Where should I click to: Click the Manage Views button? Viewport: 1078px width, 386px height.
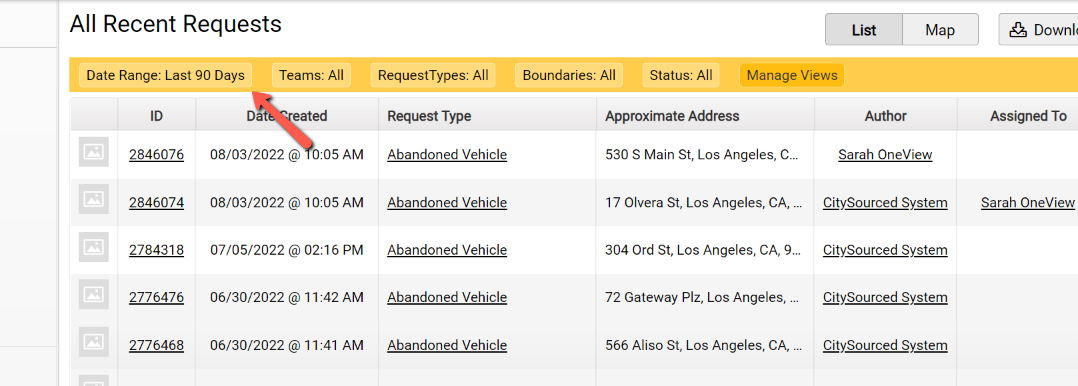click(792, 75)
